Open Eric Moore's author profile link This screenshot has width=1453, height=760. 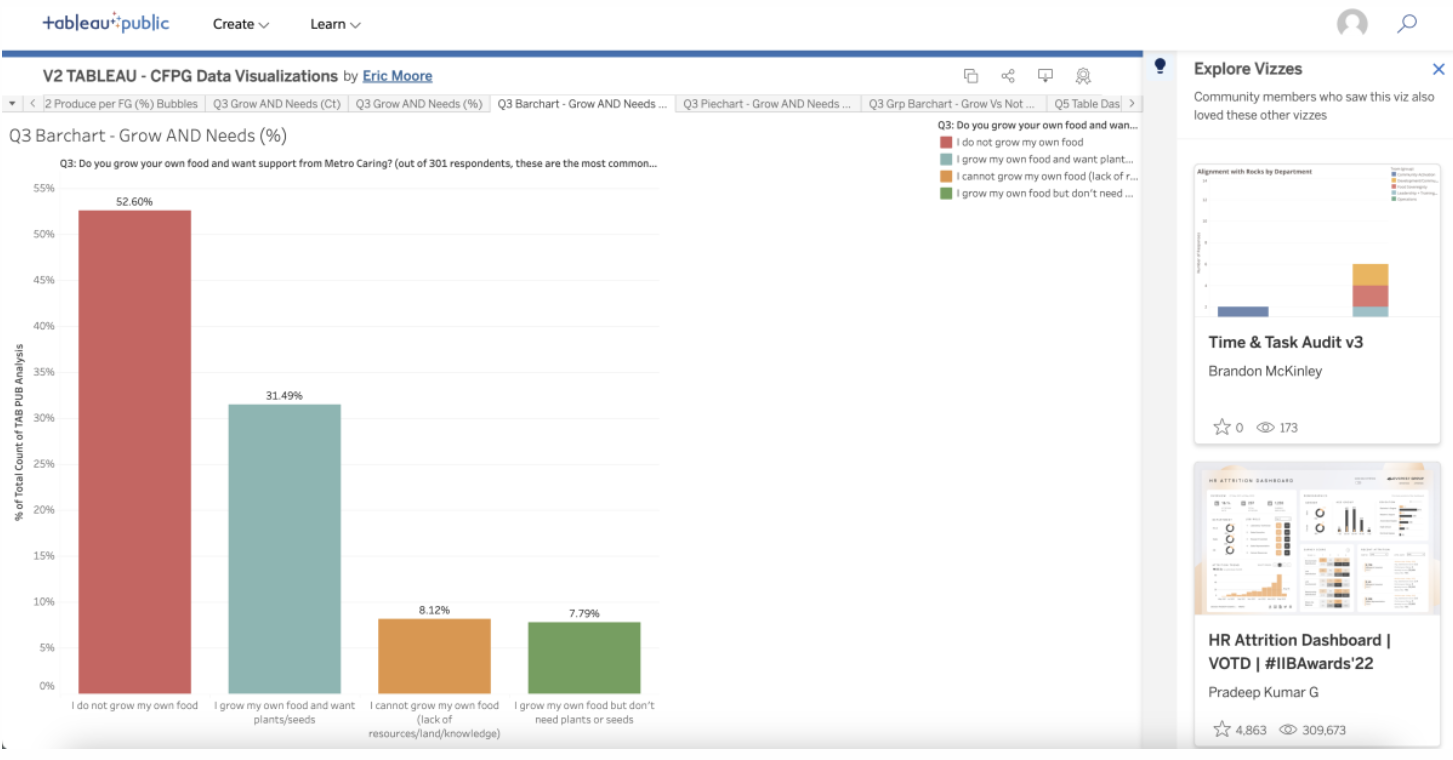398,75
